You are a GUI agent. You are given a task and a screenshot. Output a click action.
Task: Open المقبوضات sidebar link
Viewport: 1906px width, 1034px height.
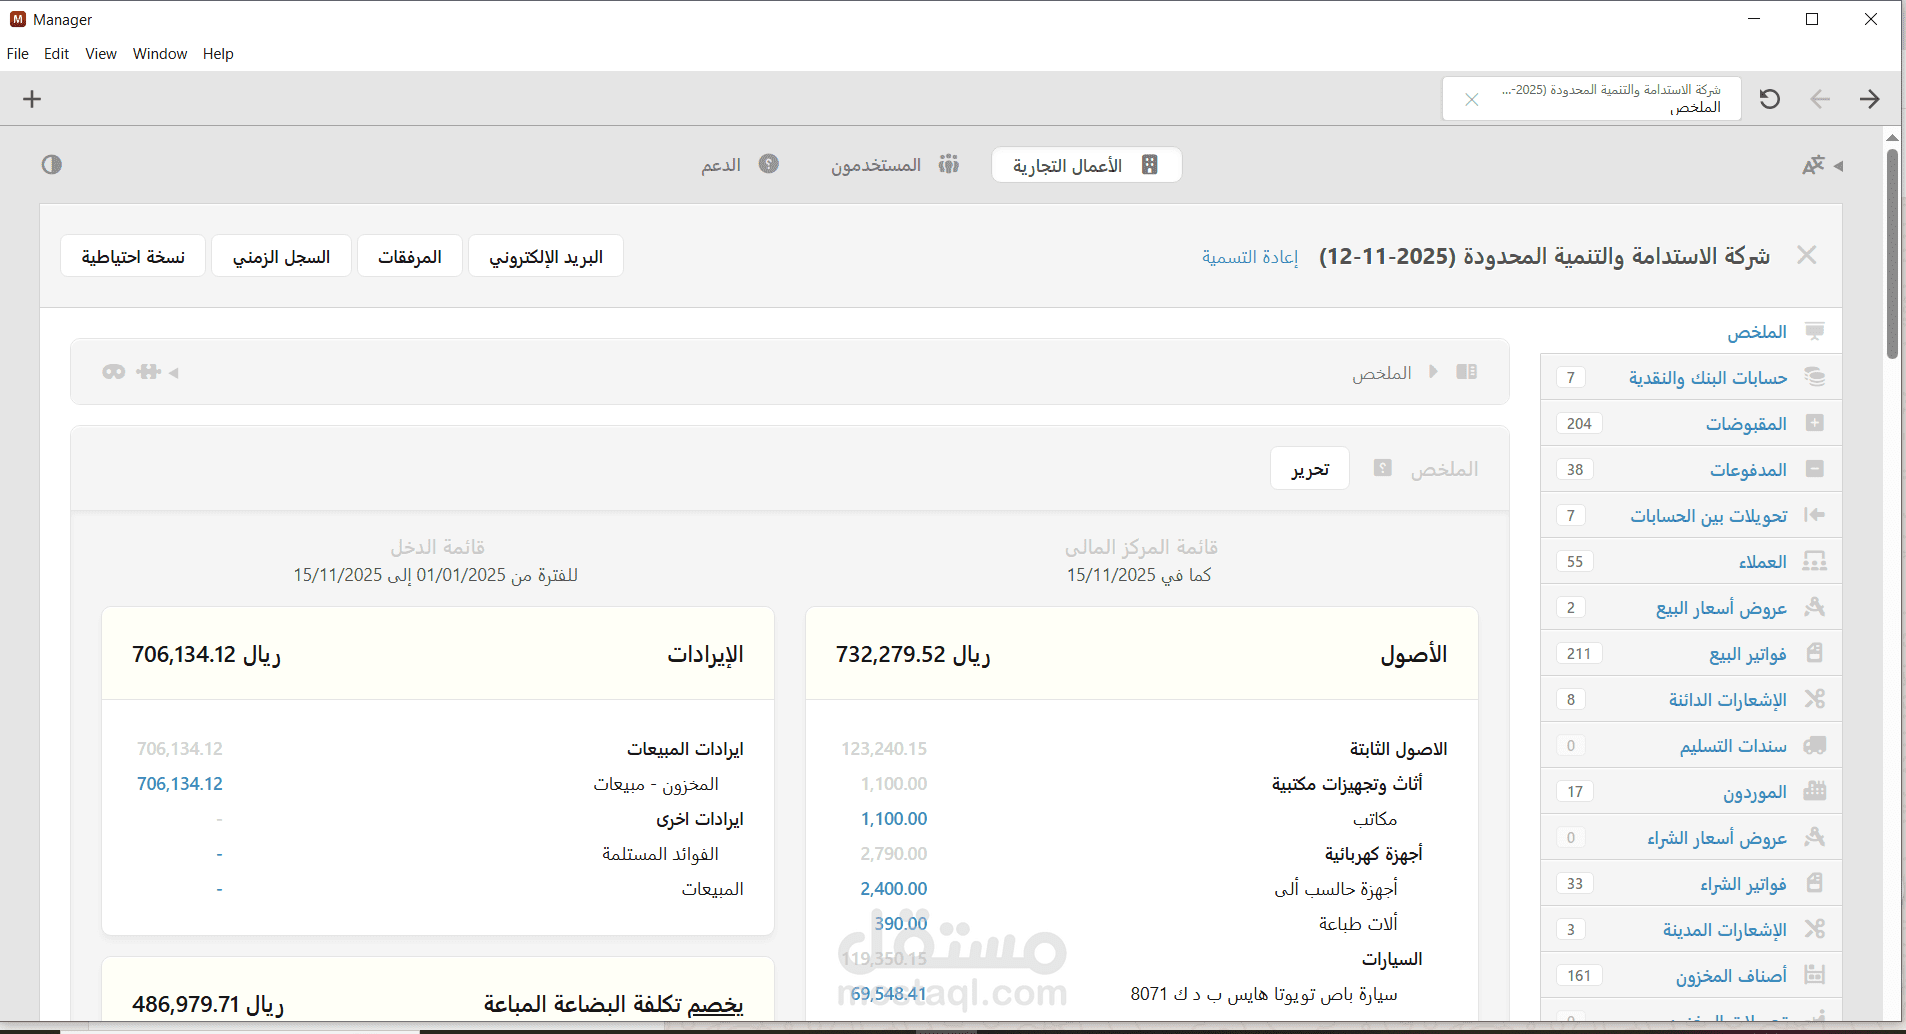1746,424
